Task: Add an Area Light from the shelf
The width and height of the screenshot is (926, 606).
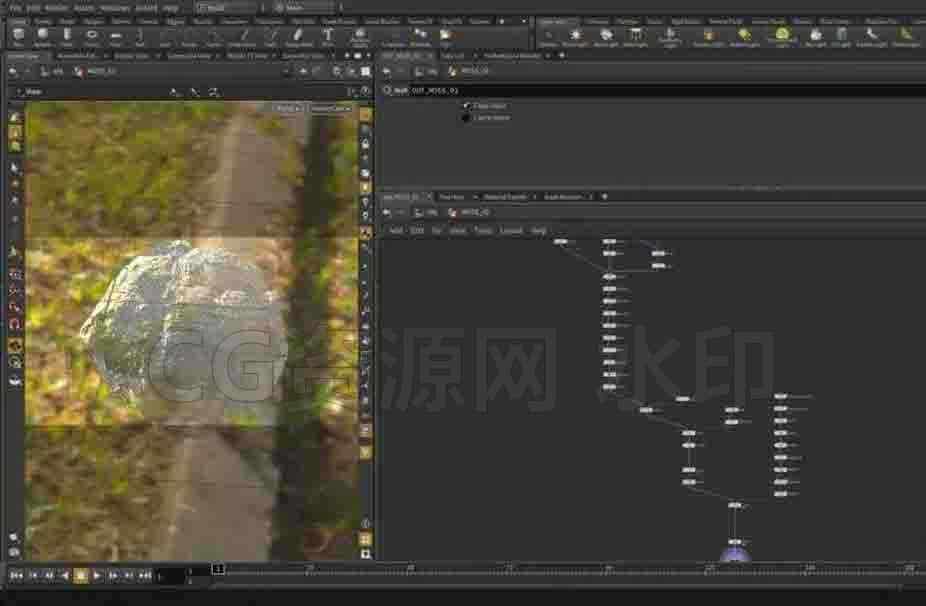Action: [635, 37]
